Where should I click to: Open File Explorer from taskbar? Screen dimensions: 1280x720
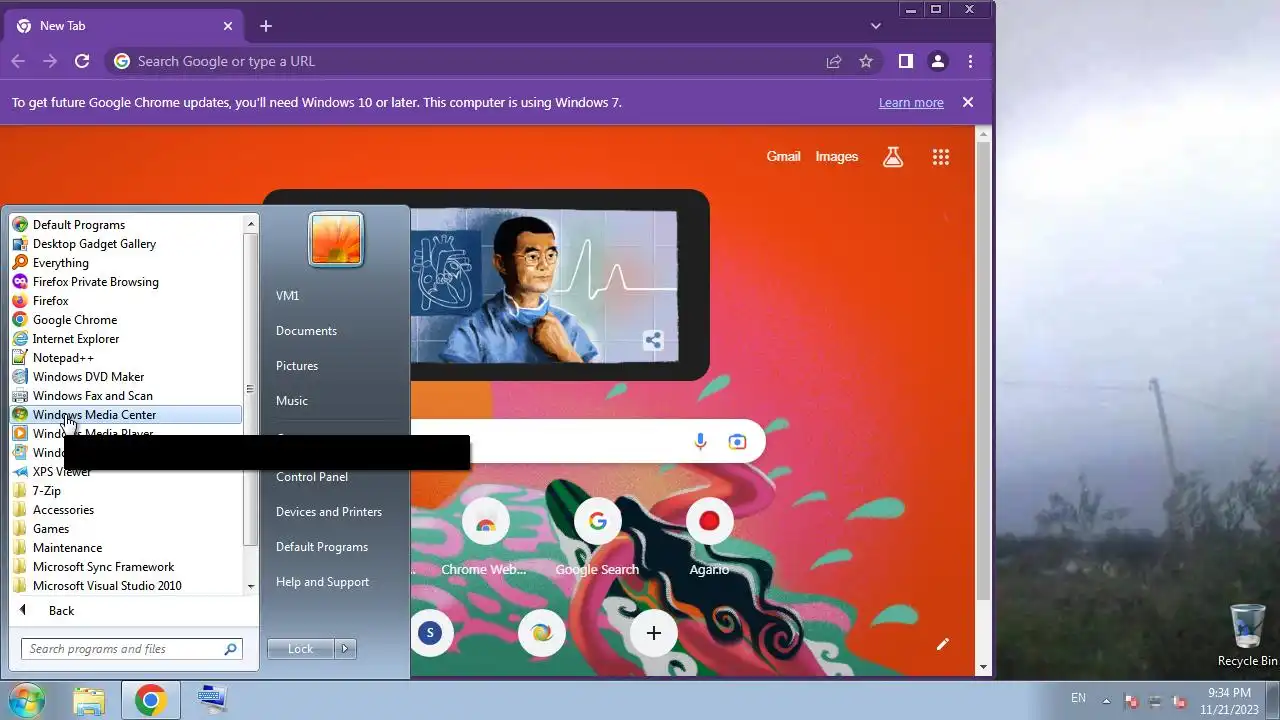pos(89,700)
